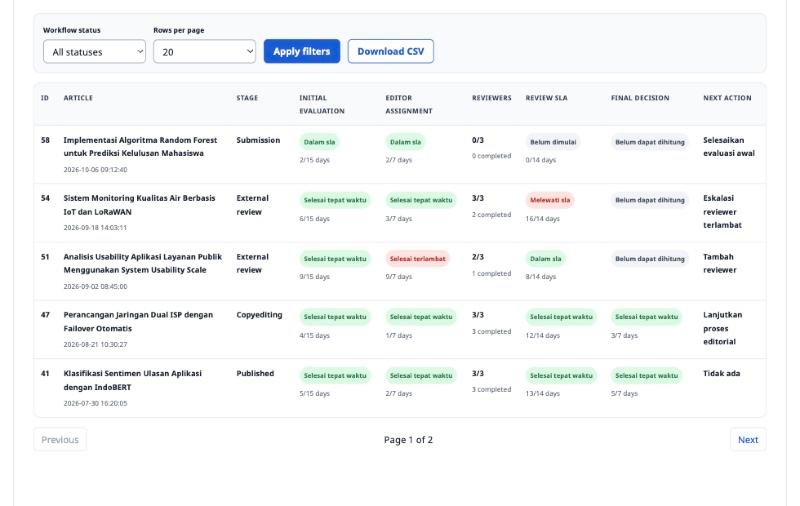Click the Previous page button
The height and width of the screenshot is (506, 800).
[x=60, y=440]
